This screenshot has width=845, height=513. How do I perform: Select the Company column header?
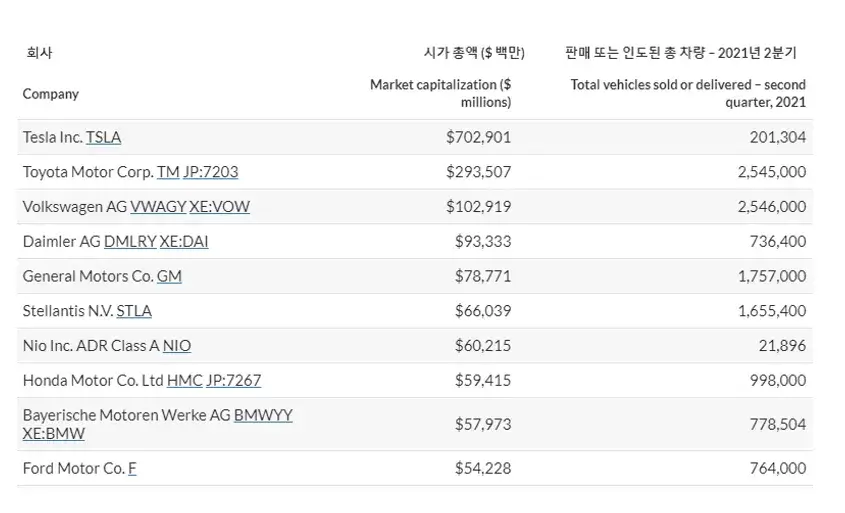(51, 94)
